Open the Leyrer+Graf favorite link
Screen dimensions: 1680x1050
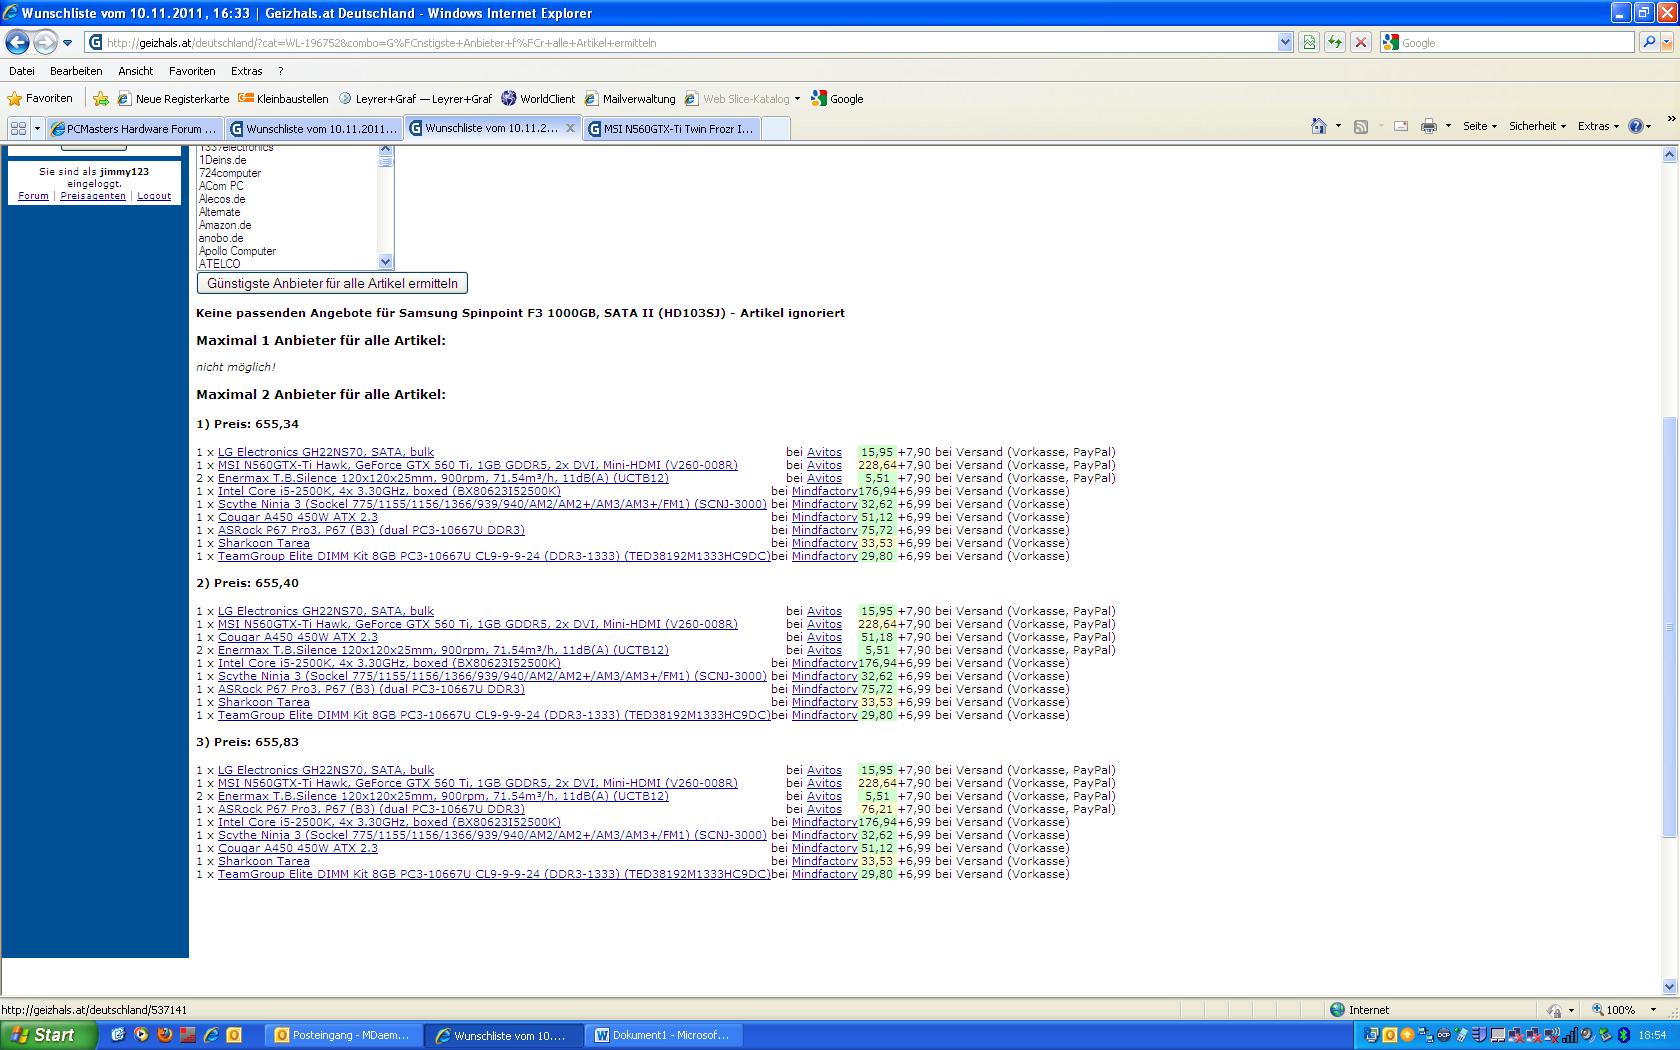[415, 99]
